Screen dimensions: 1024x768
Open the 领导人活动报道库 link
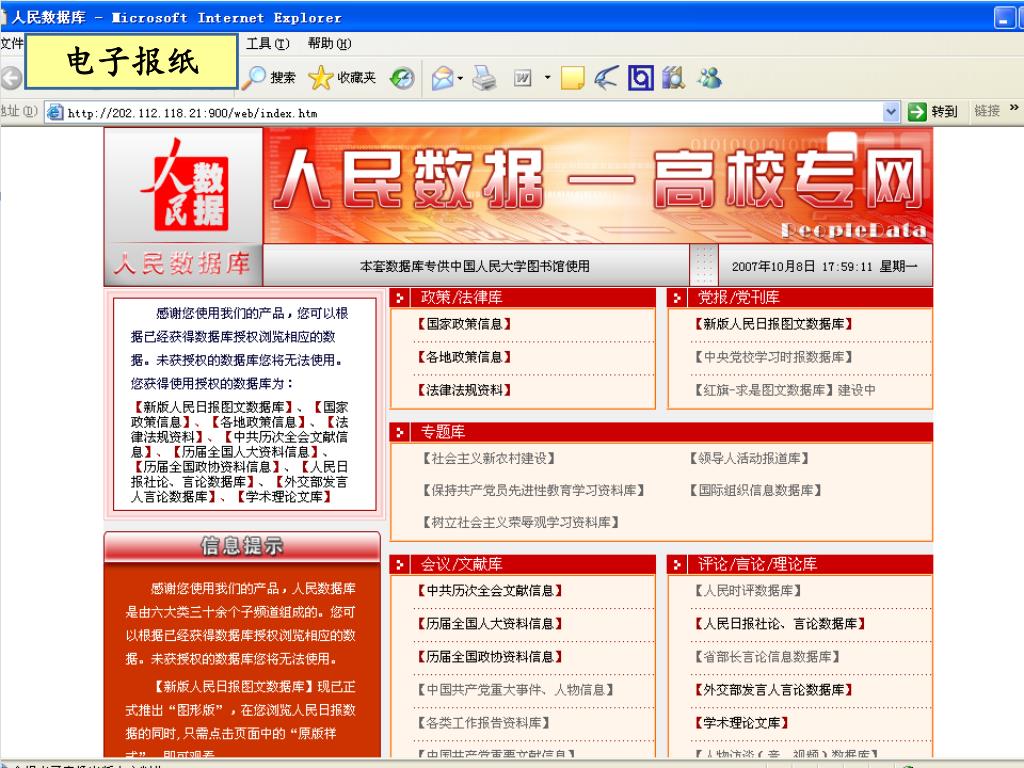(749, 458)
